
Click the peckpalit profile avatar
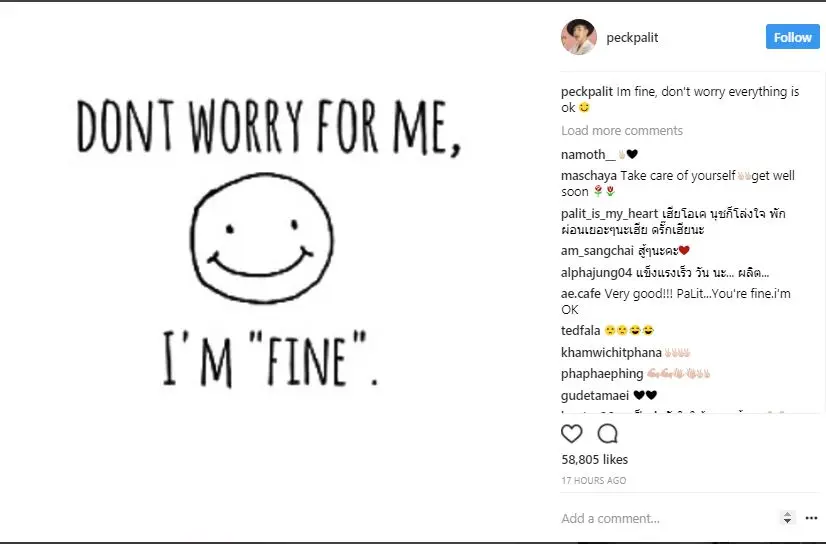click(x=579, y=37)
